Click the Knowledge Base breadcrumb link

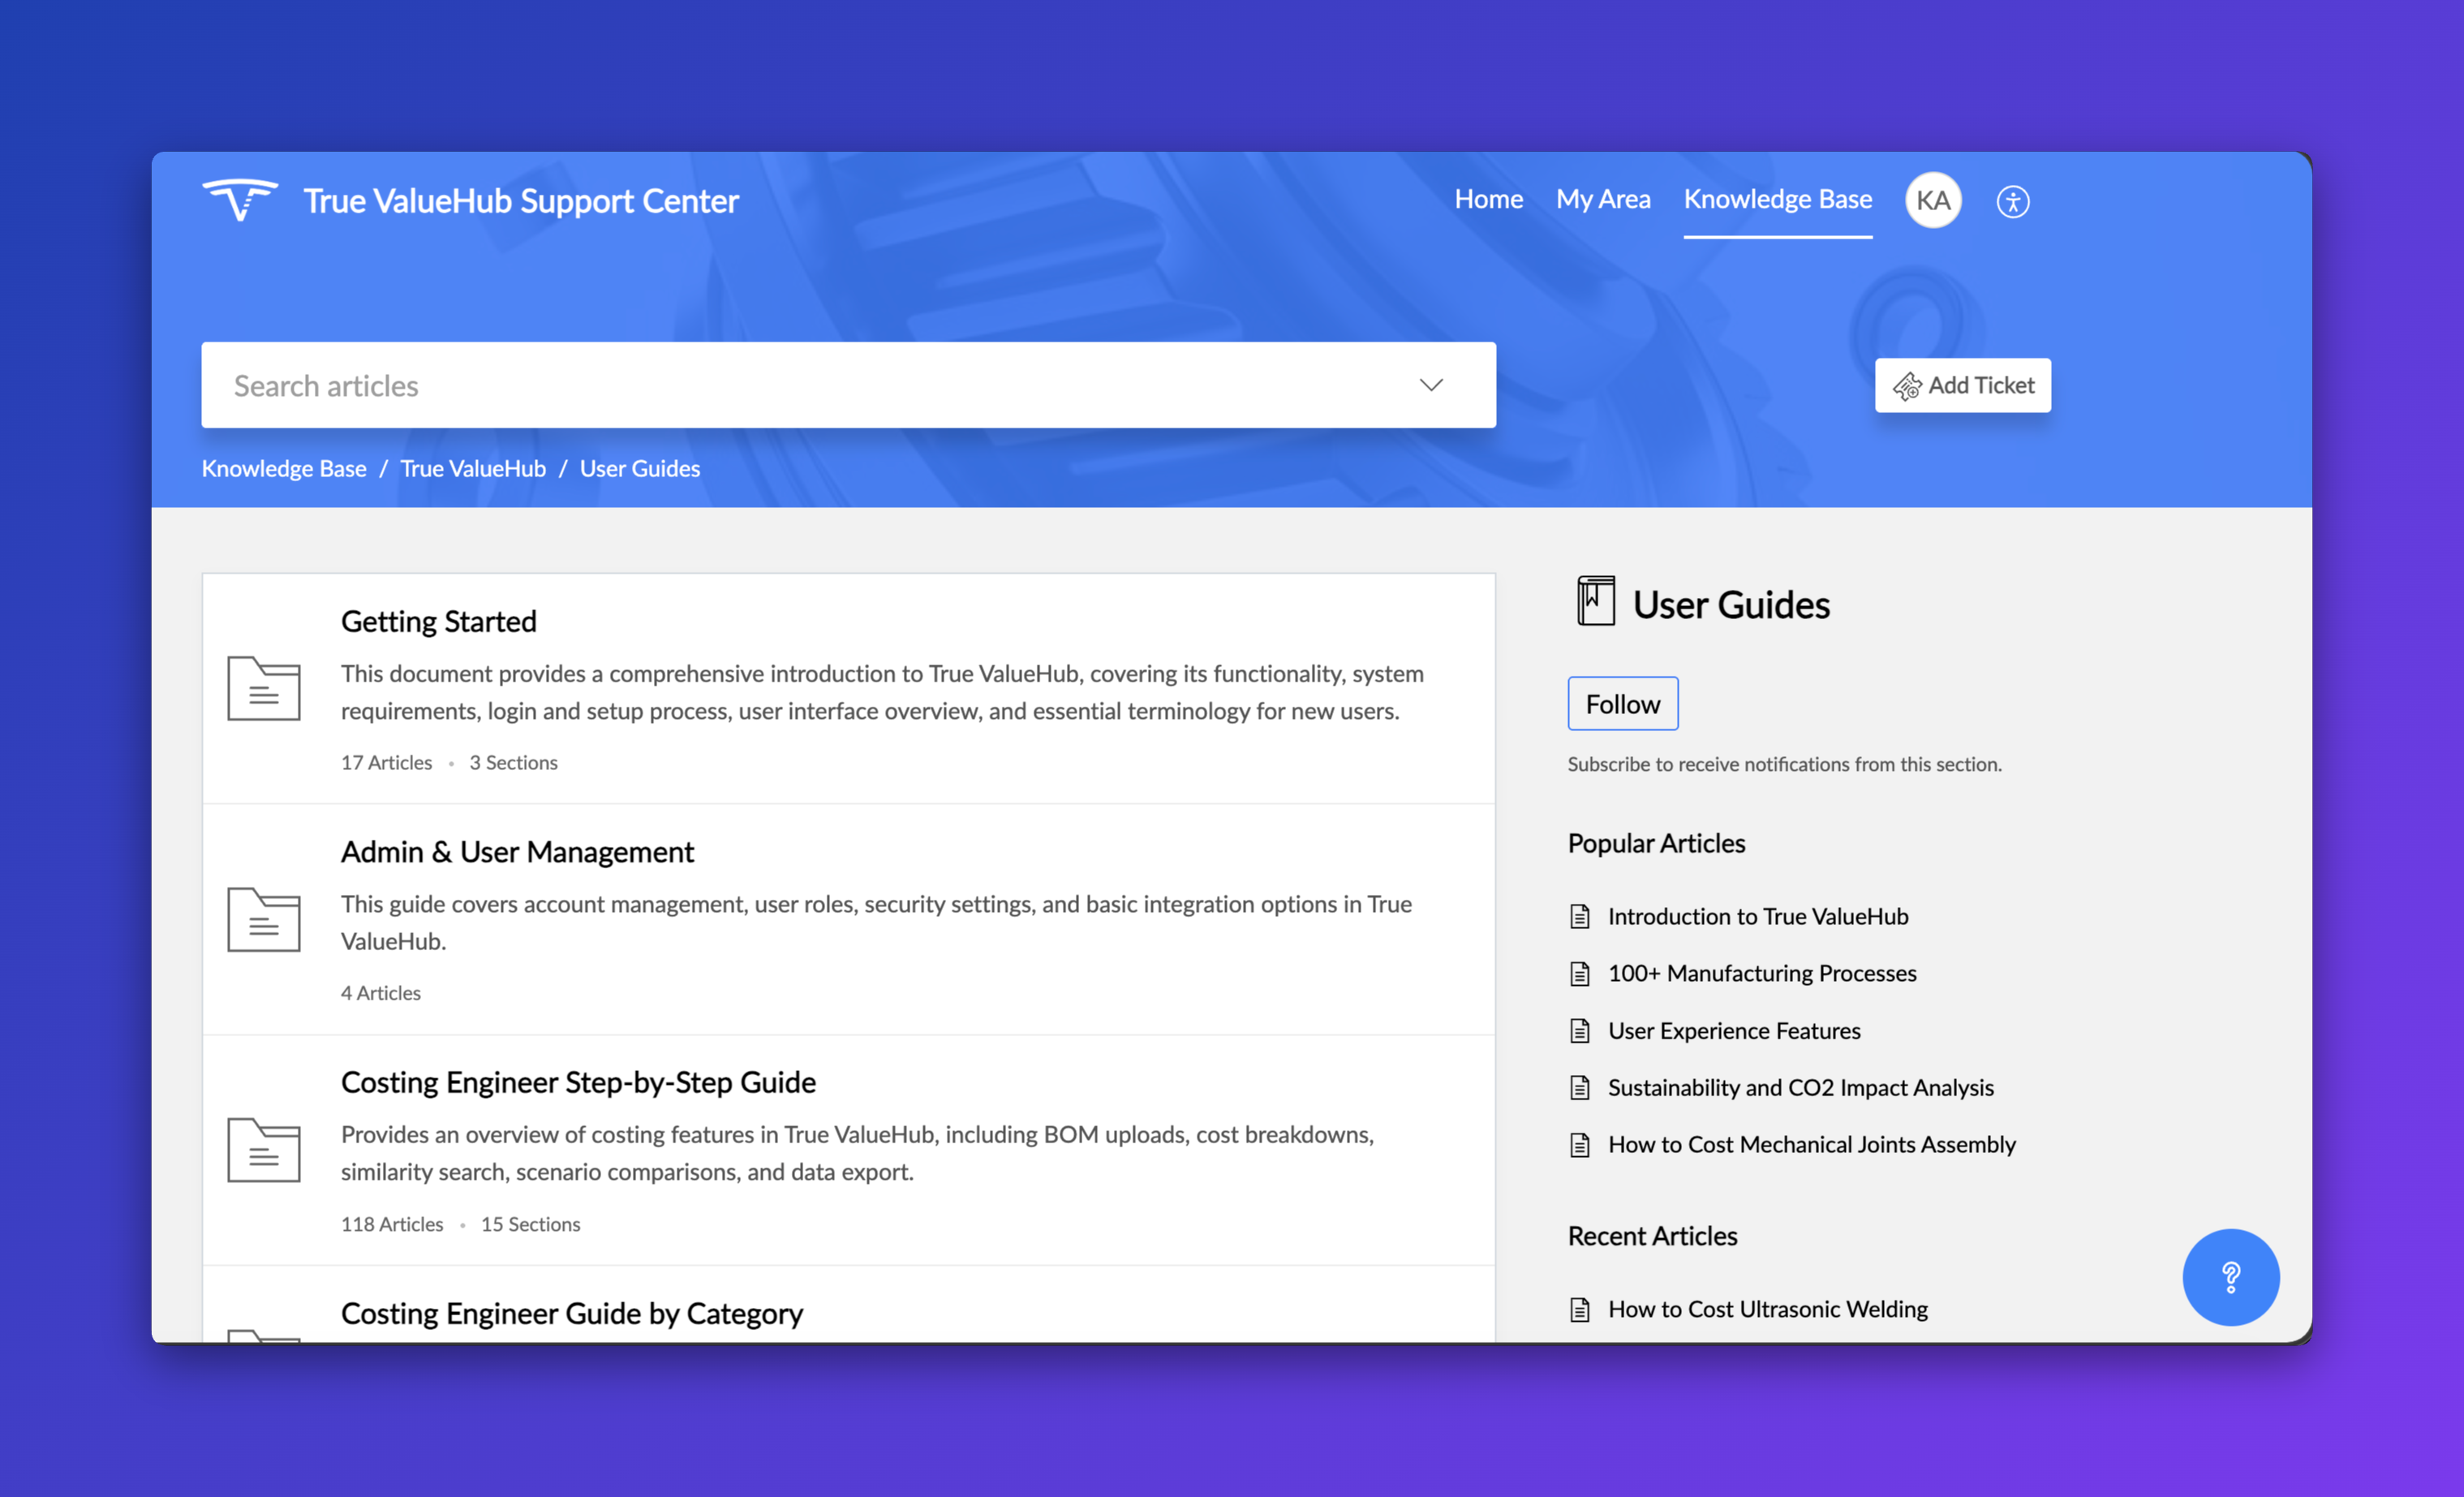(284, 468)
